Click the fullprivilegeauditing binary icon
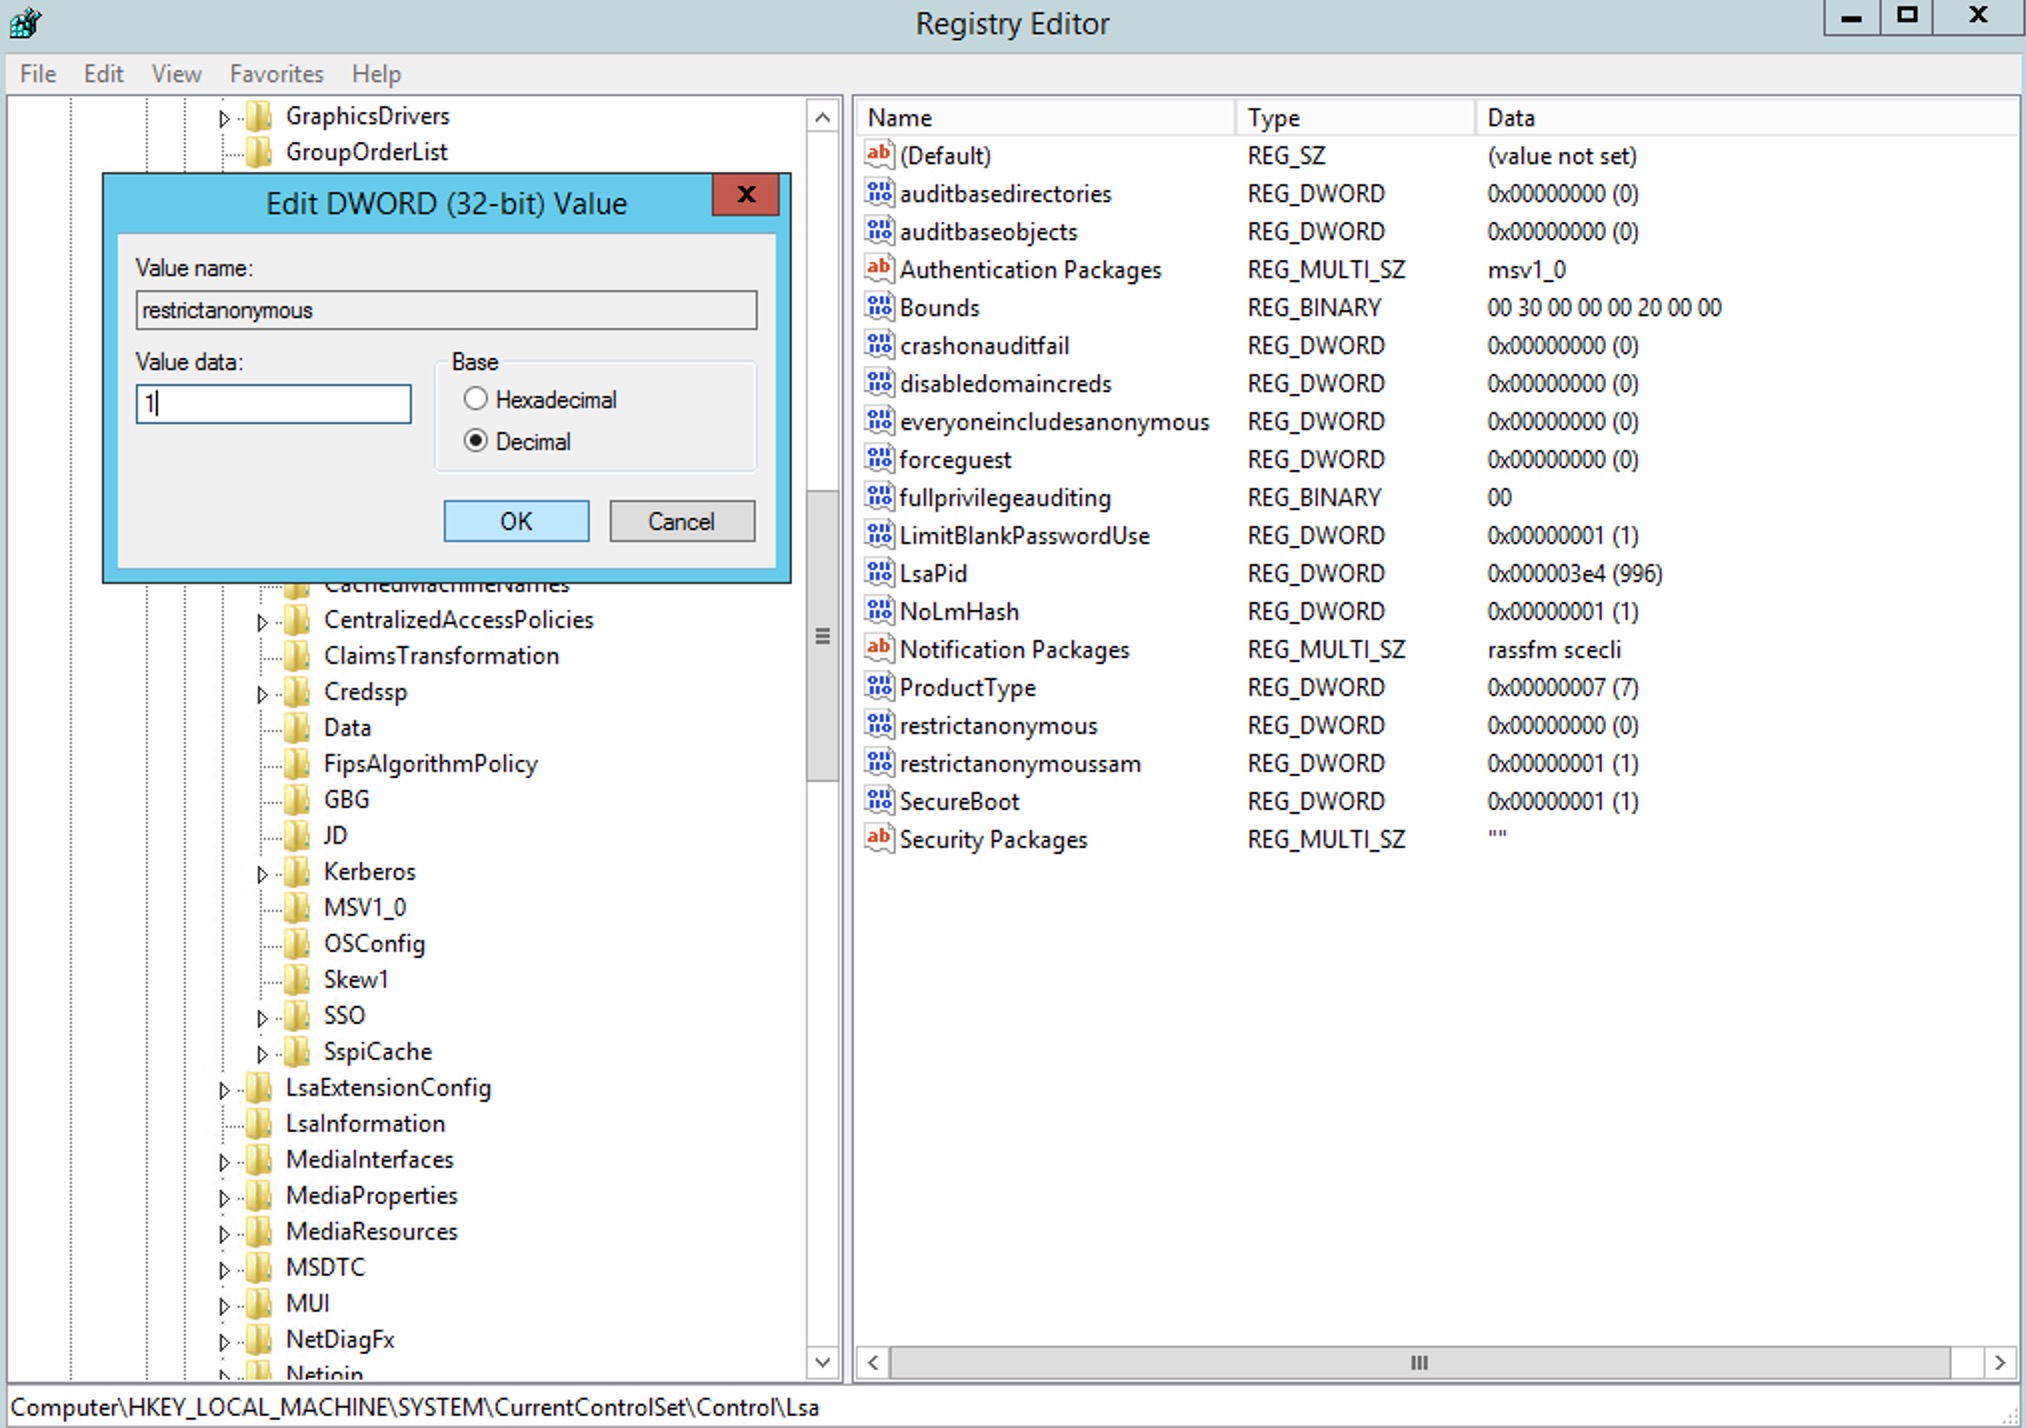2026x1428 pixels. (879, 497)
